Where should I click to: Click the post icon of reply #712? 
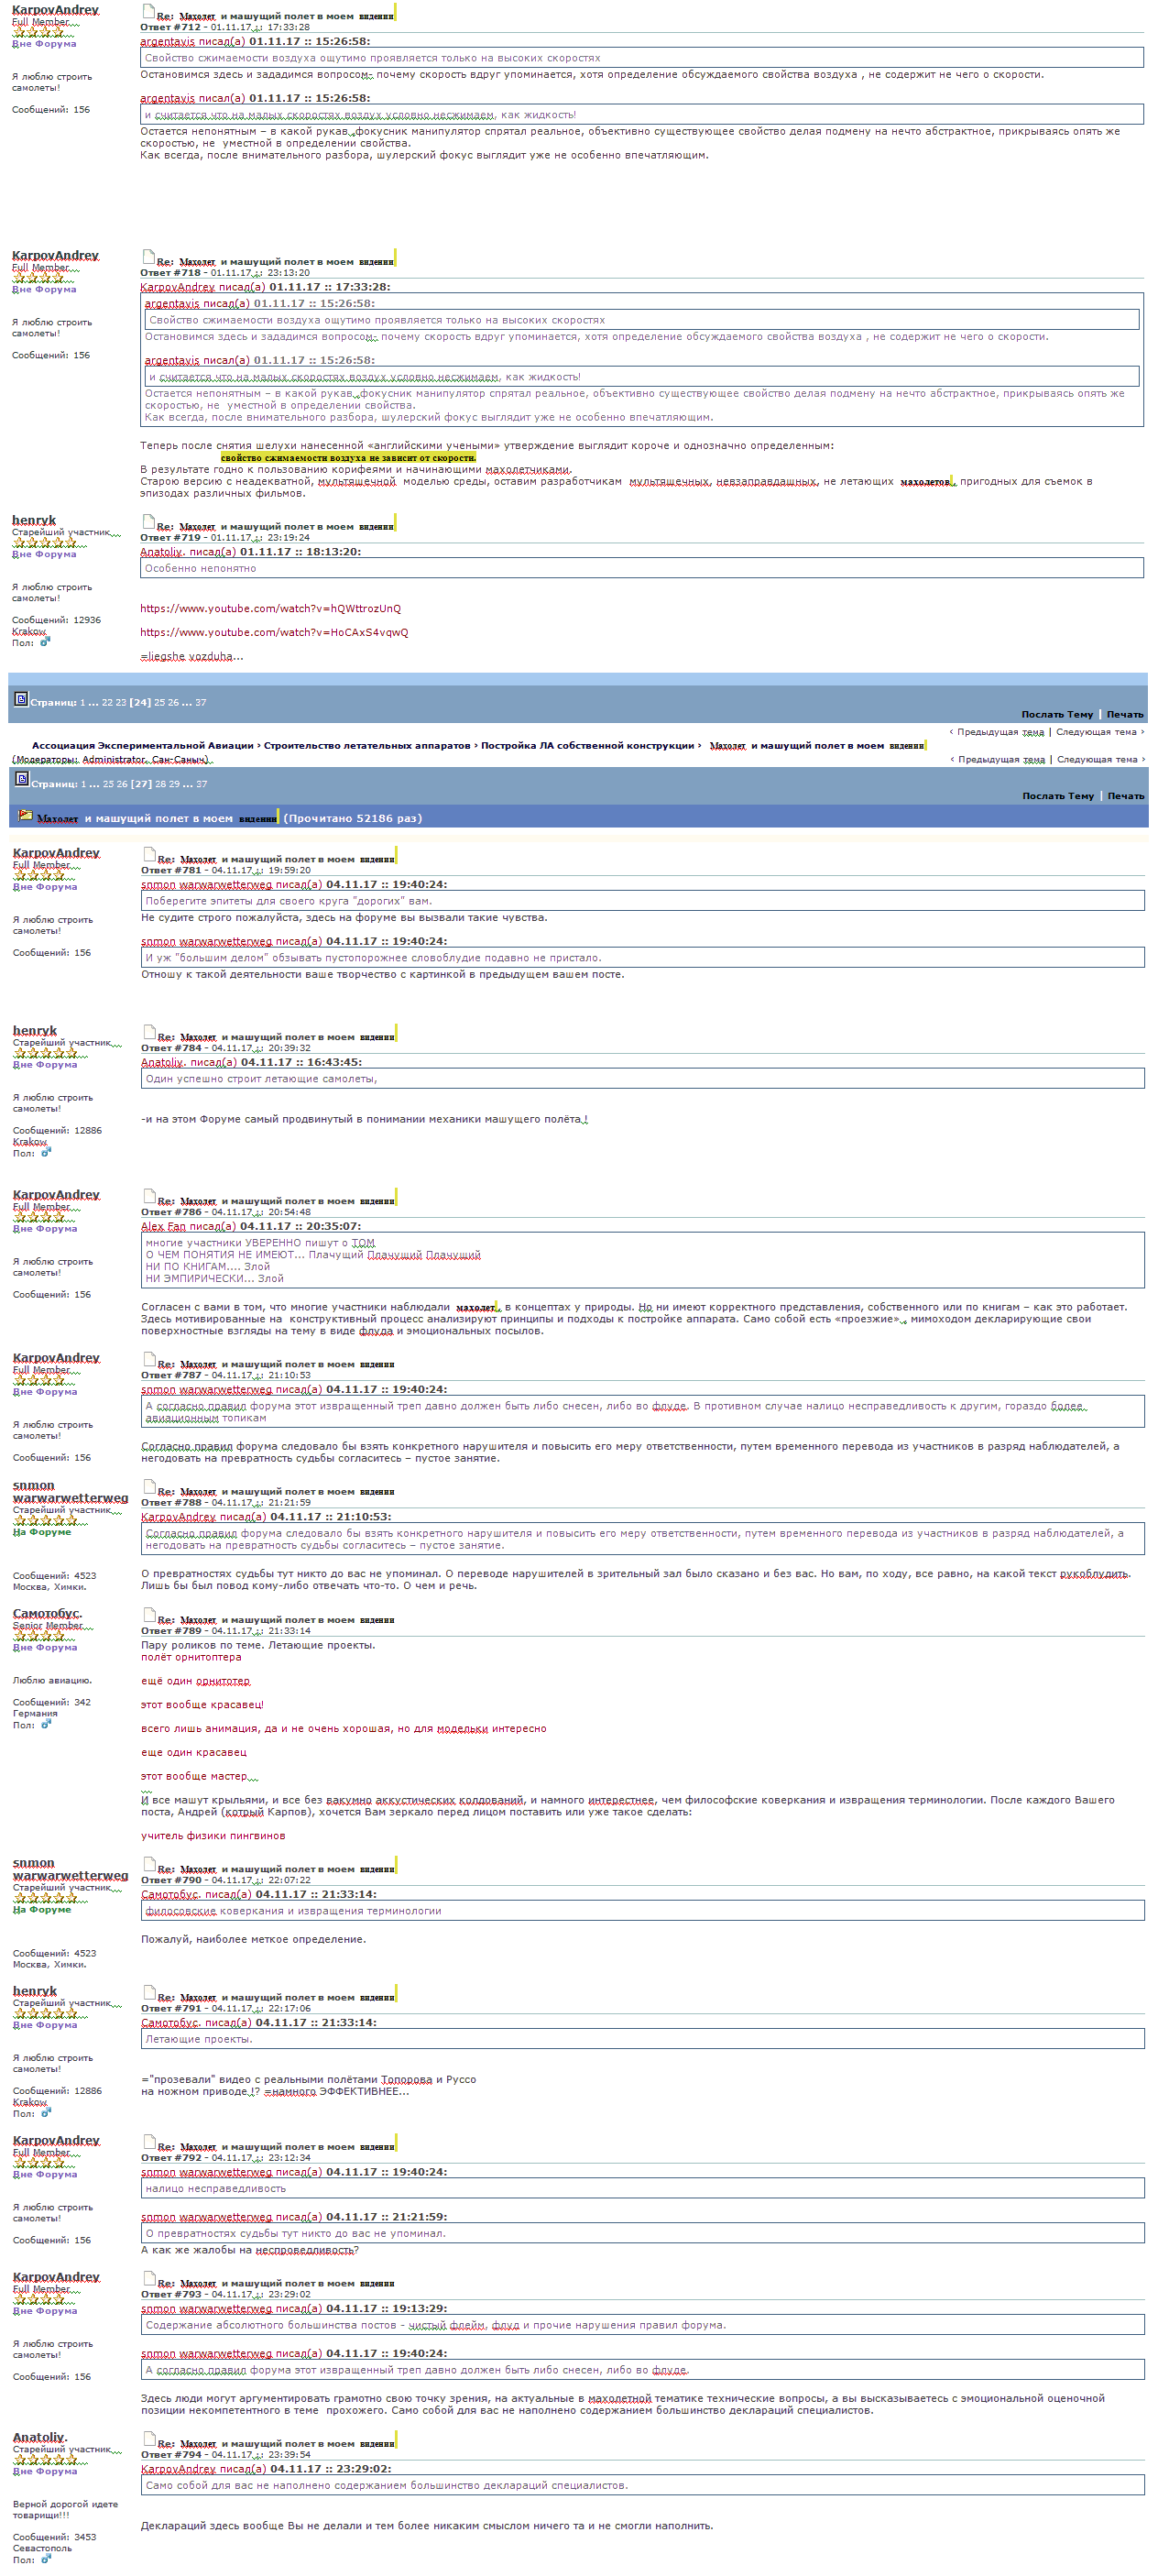[148, 12]
